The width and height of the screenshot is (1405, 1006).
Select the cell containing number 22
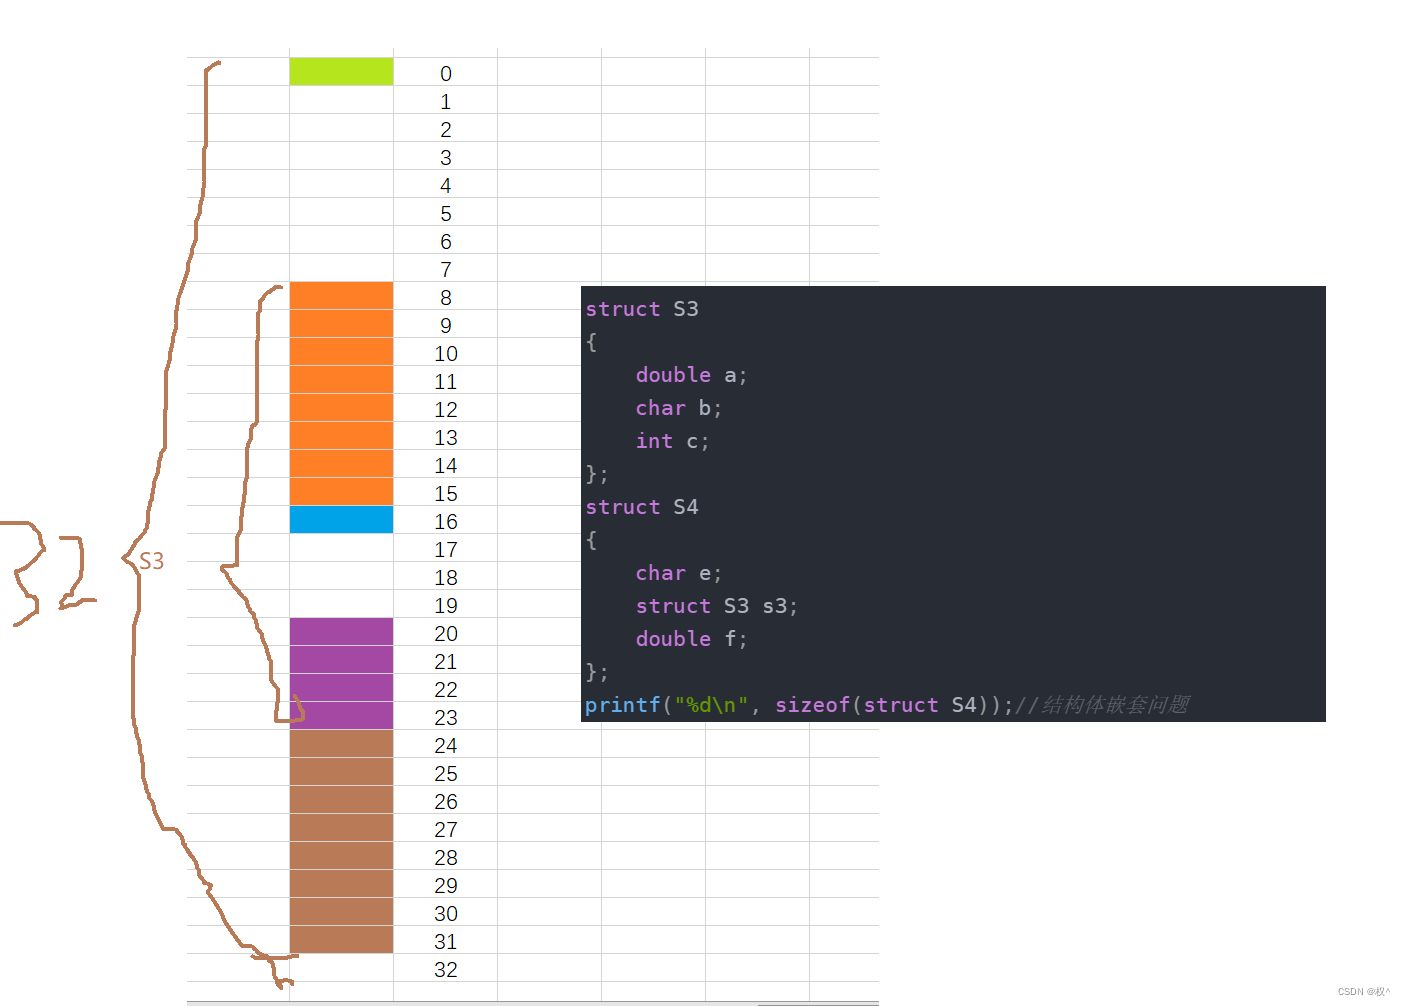(x=445, y=688)
